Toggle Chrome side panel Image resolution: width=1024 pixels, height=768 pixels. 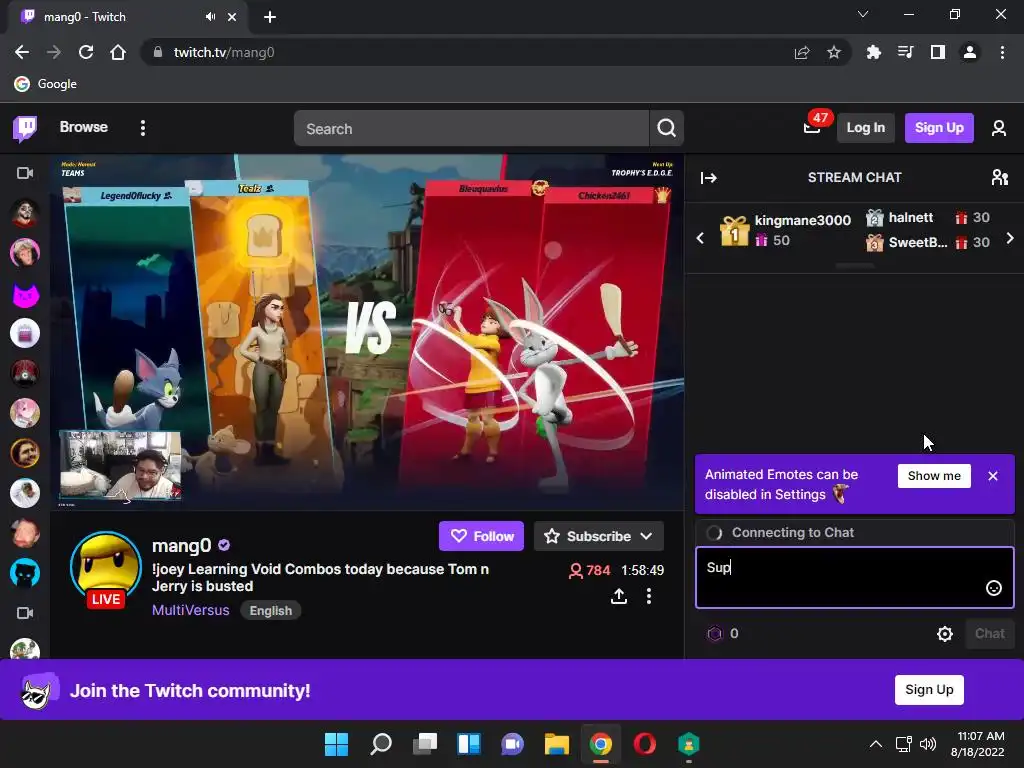[937, 52]
